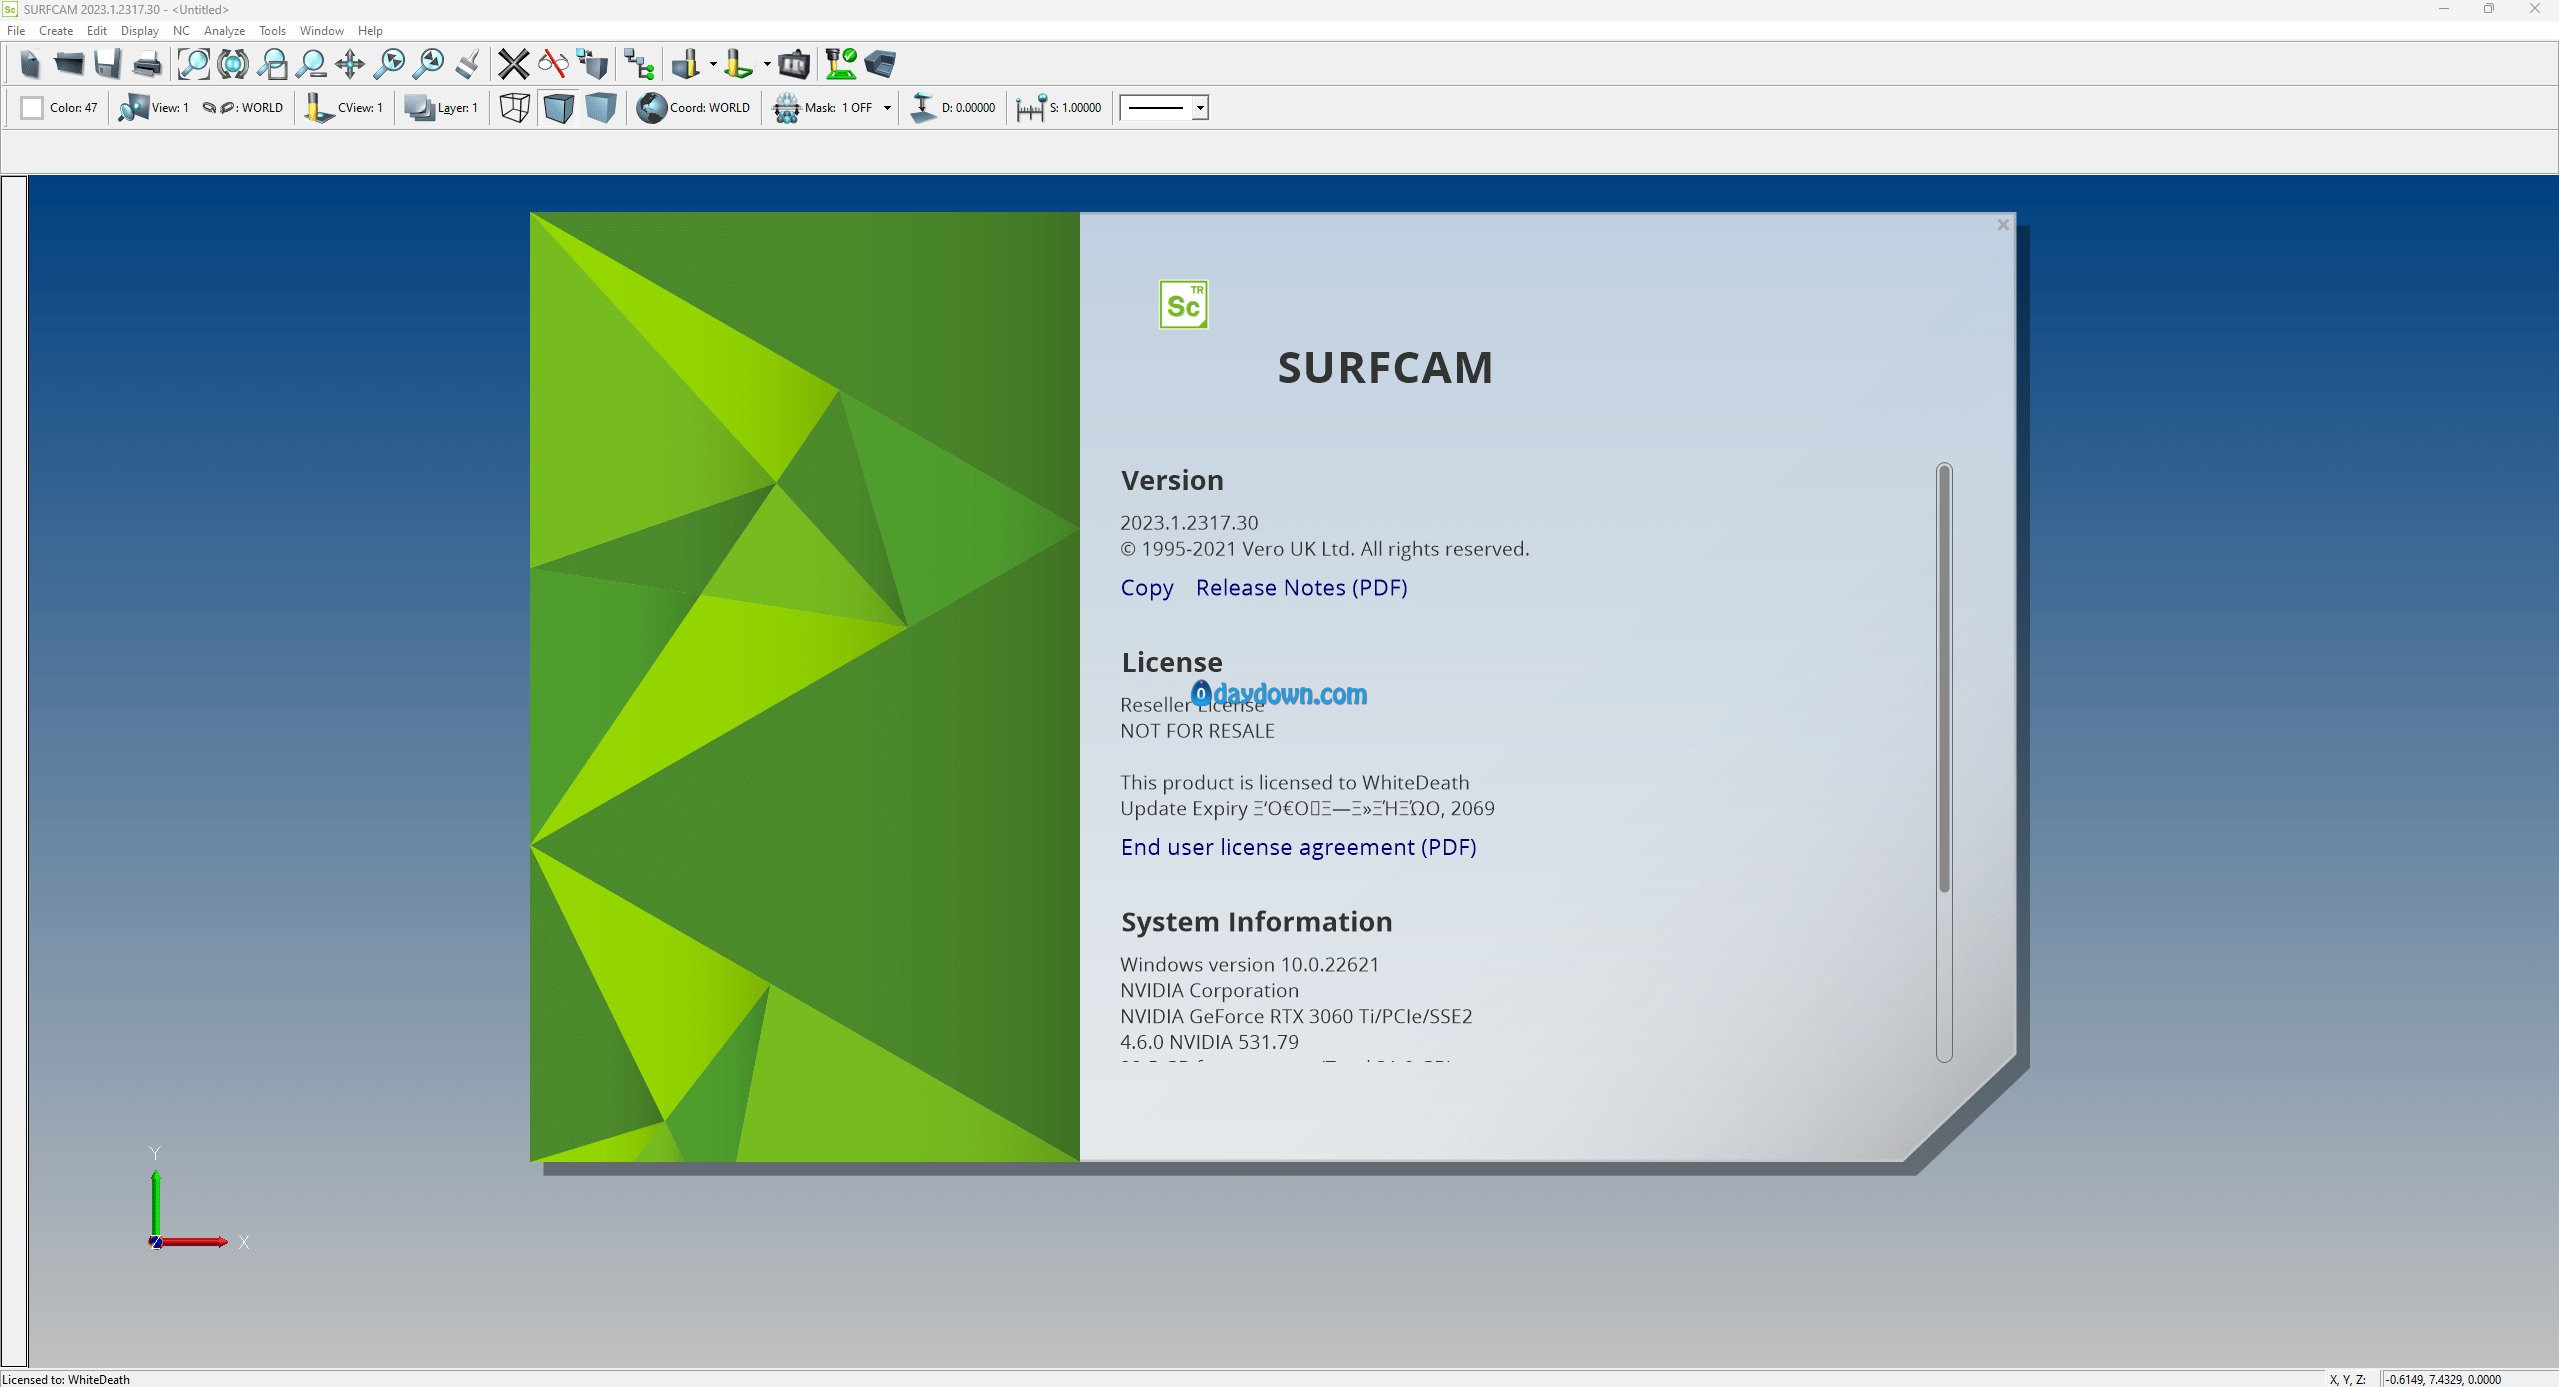Click the Delete black X icon
Viewport: 2559px width, 1387px height.
[514, 65]
